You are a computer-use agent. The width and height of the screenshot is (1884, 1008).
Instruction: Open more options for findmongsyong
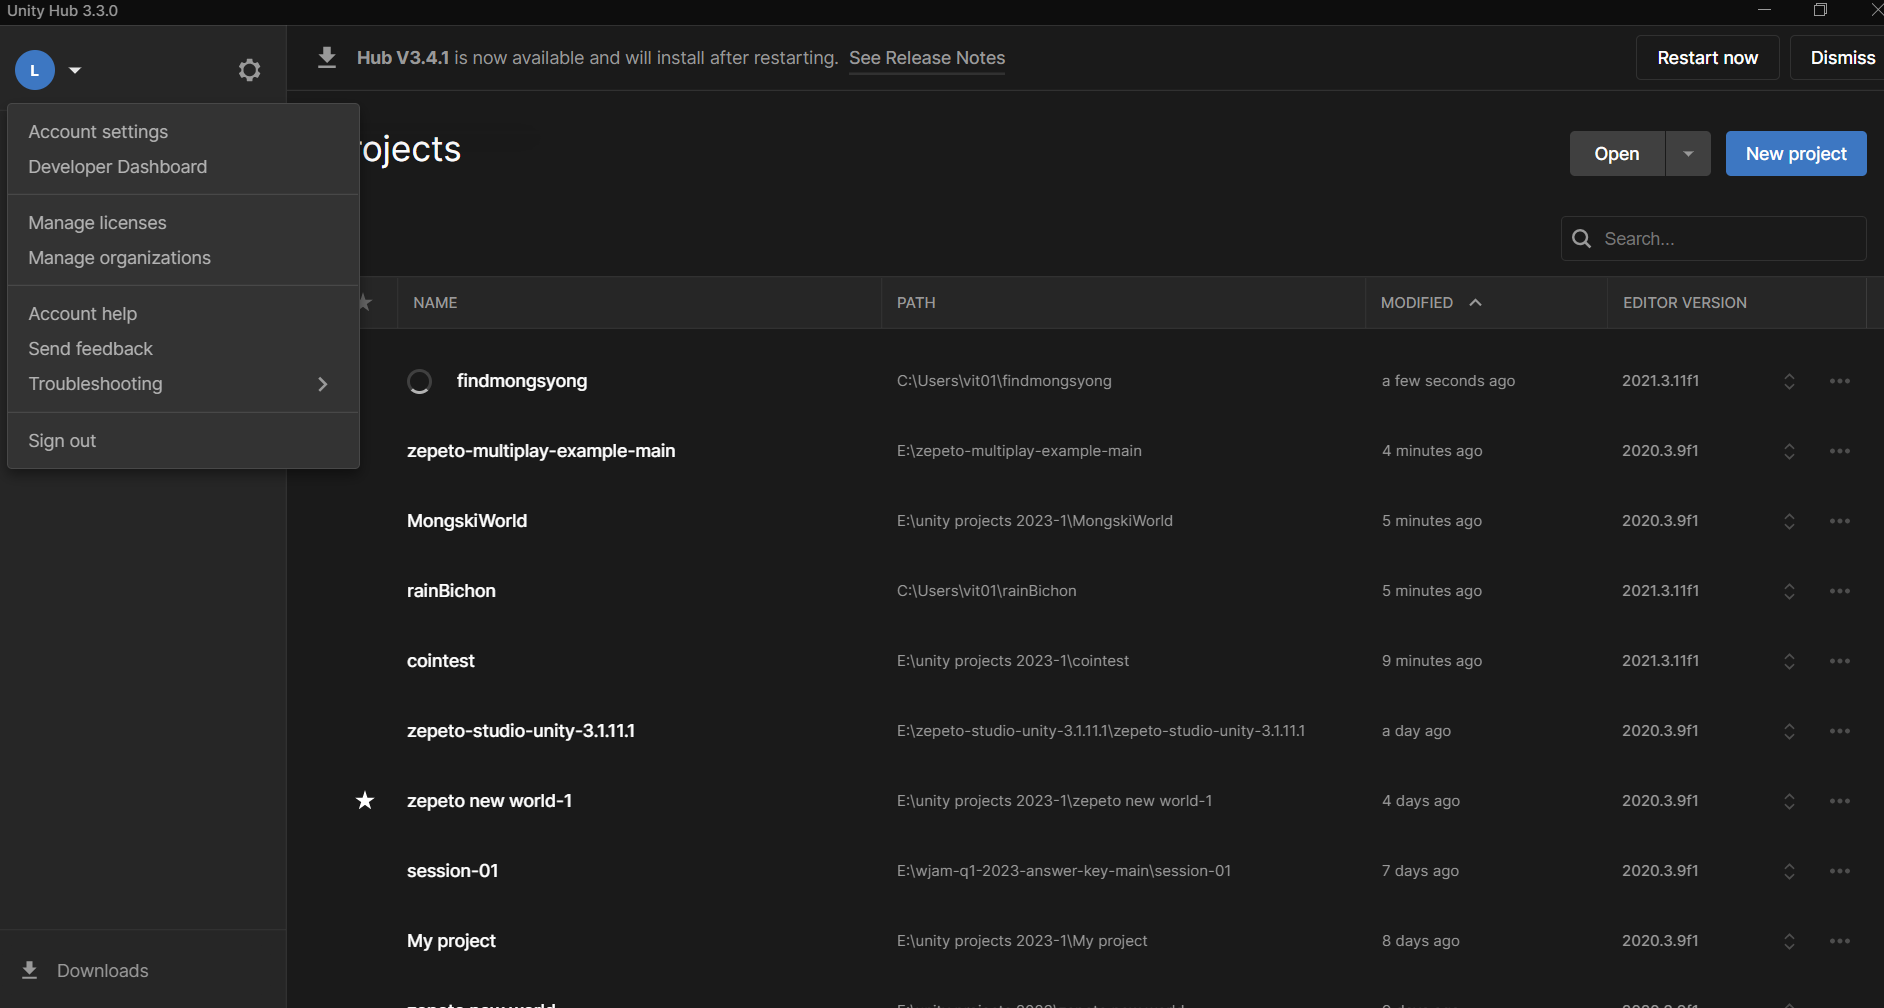[1840, 381]
